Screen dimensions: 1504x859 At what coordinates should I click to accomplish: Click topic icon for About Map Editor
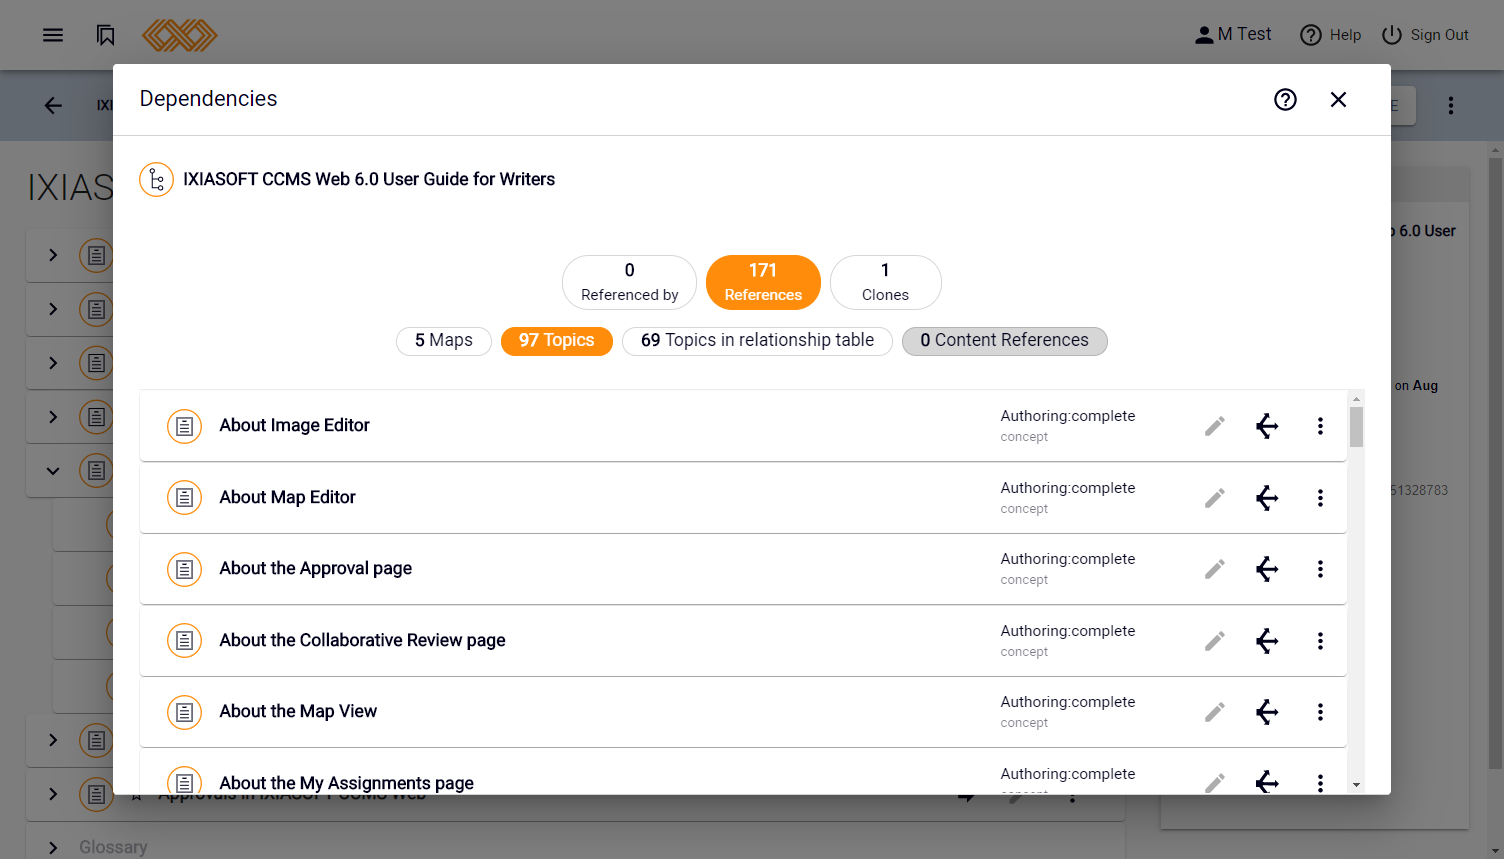(x=184, y=497)
